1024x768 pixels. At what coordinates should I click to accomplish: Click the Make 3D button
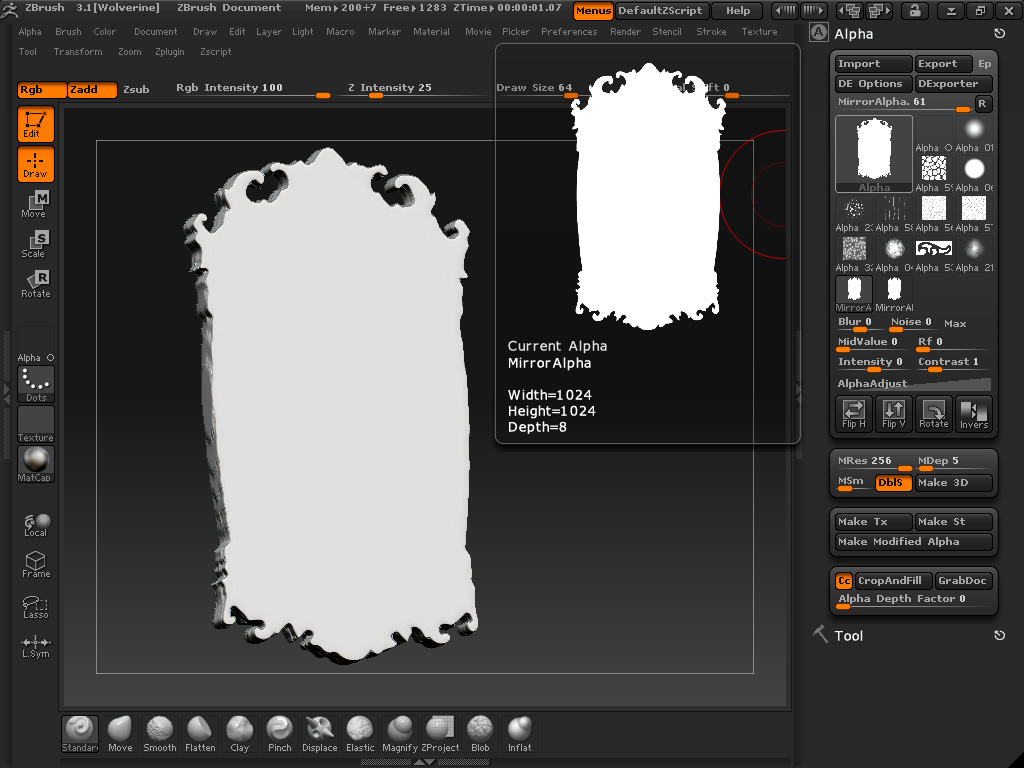click(953, 483)
